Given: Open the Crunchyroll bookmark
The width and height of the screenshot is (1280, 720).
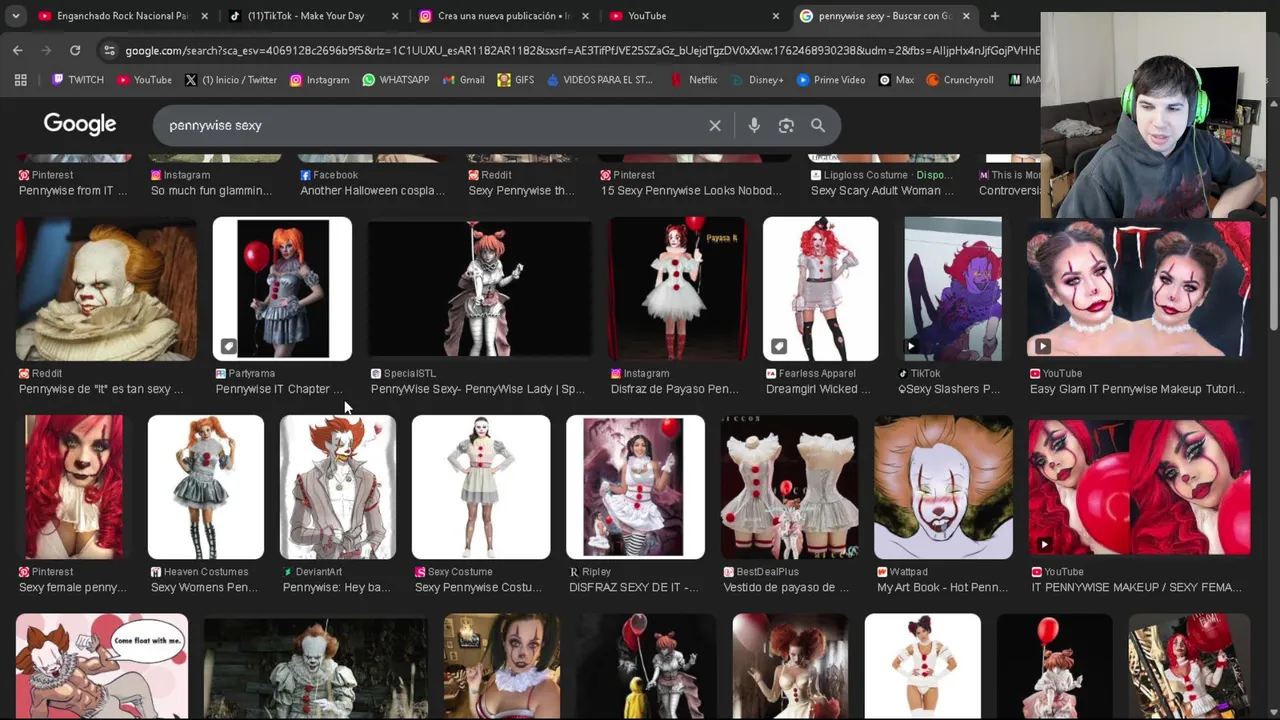Looking at the screenshot, I should coord(960,80).
